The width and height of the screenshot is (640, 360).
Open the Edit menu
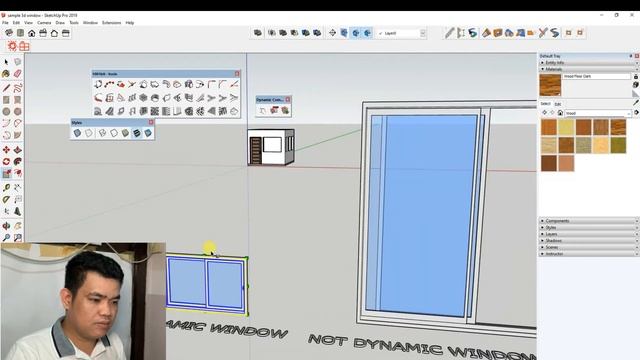pos(16,23)
